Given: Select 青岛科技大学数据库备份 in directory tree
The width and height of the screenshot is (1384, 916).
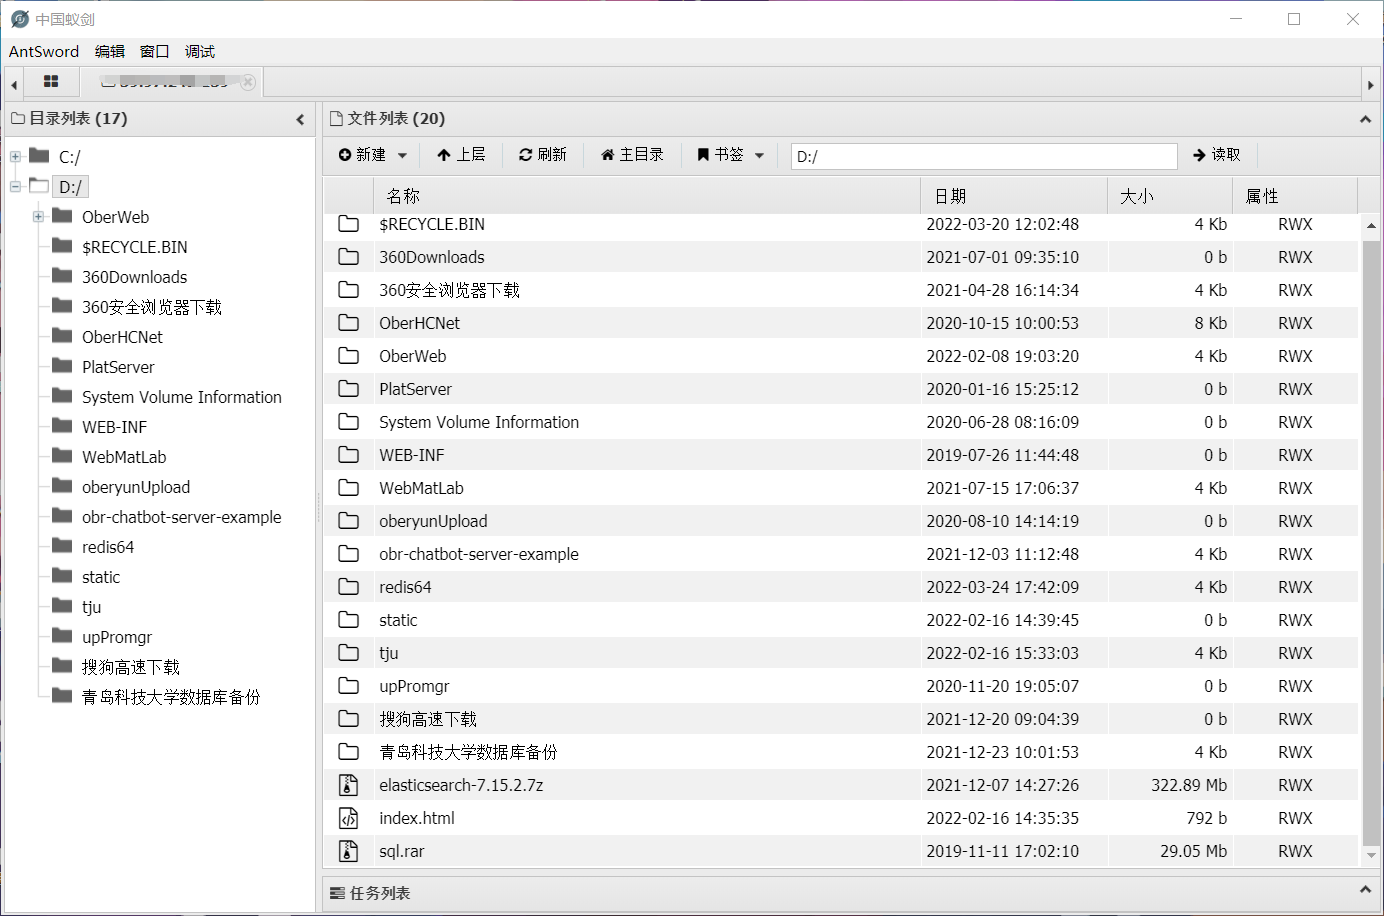Looking at the screenshot, I should 171,697.
